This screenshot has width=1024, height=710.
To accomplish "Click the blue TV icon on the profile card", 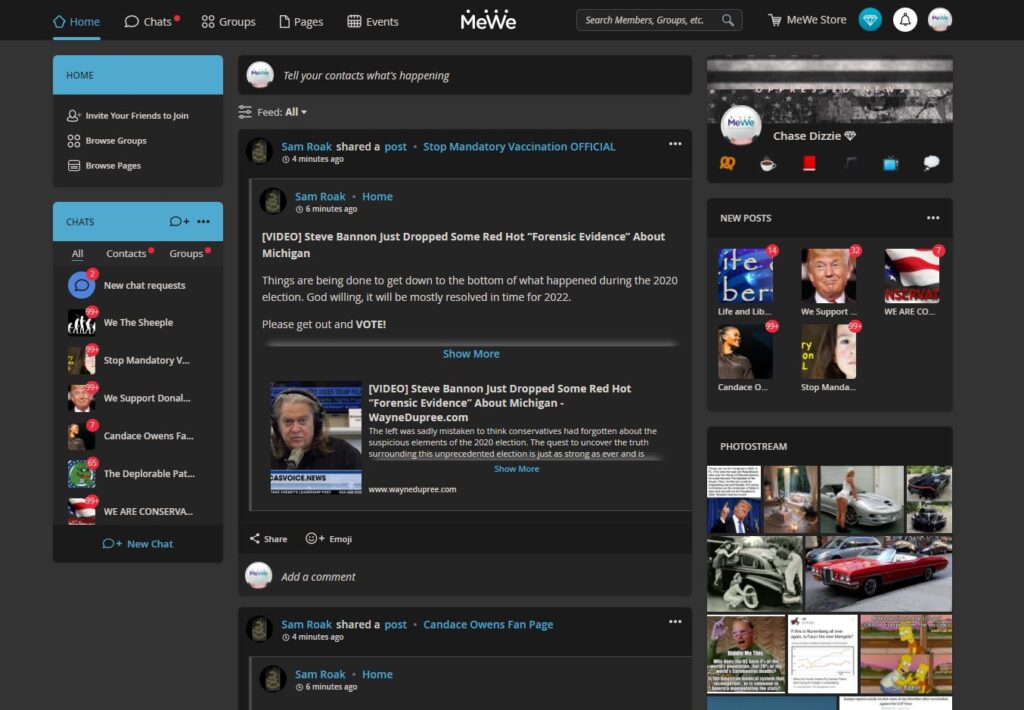I will coord(891,163).
